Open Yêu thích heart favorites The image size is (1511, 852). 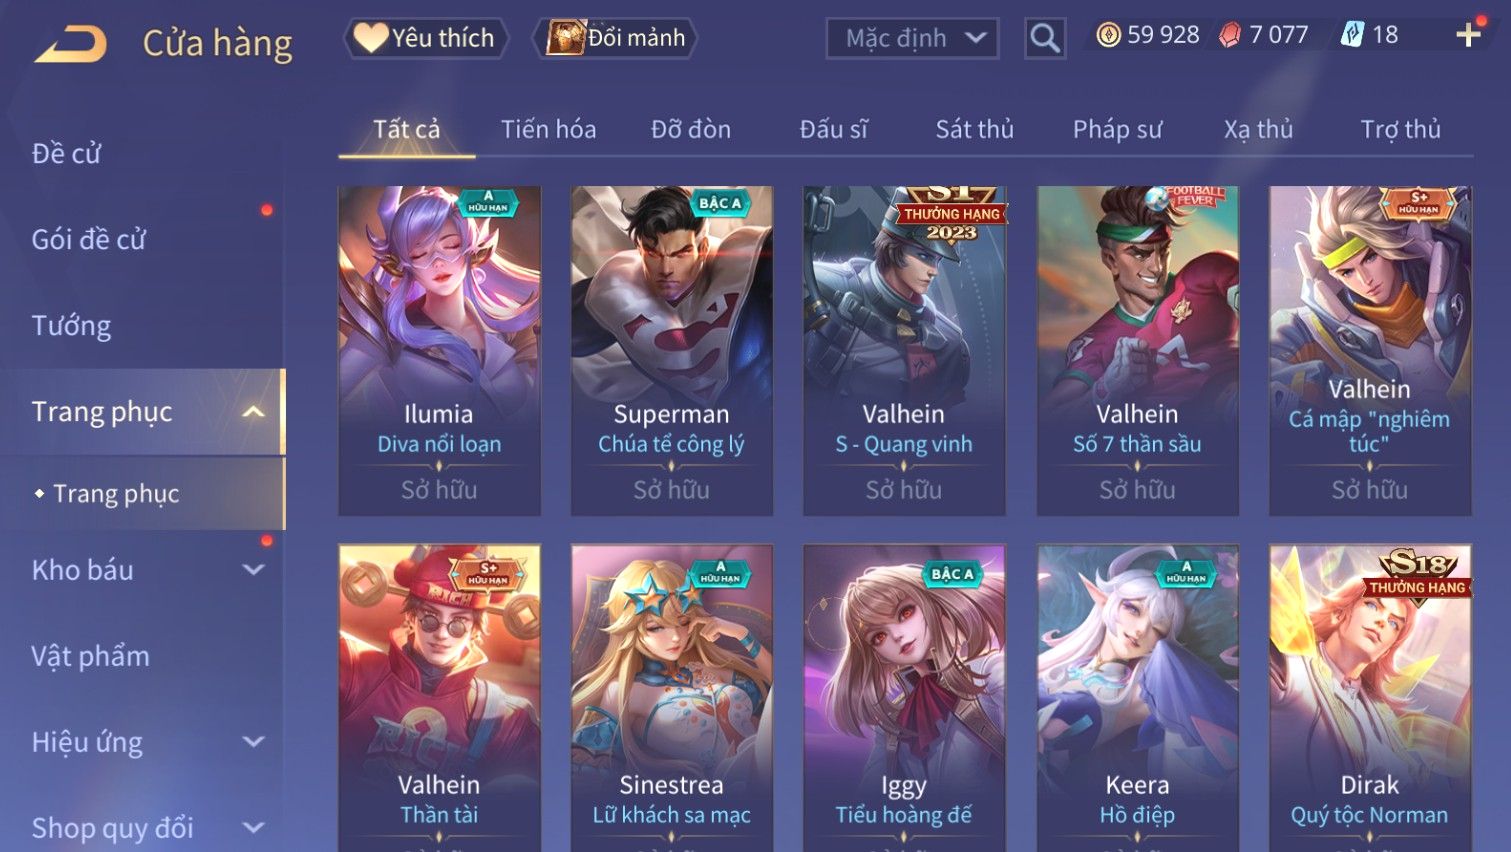426,38
